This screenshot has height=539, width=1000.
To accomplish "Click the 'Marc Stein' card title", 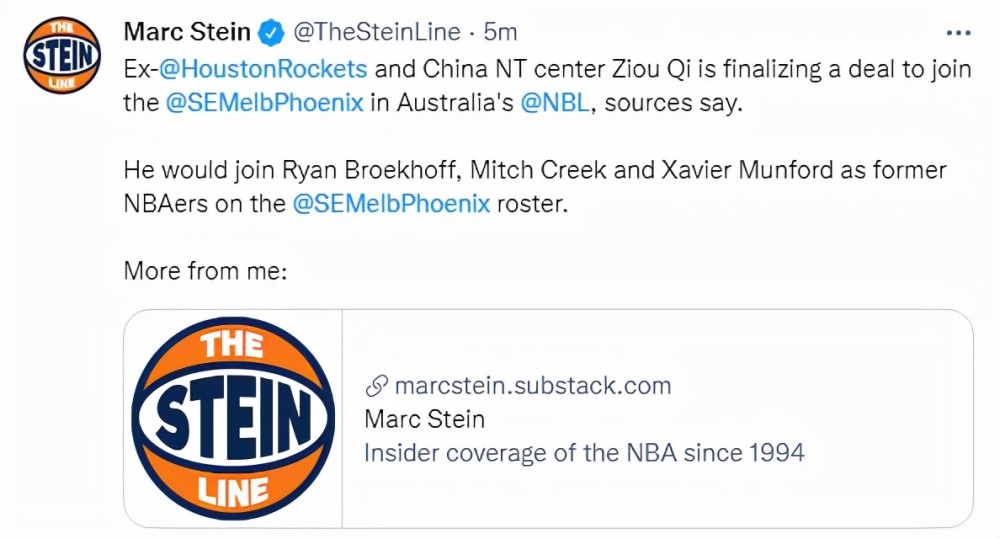I will click(425, 419).
